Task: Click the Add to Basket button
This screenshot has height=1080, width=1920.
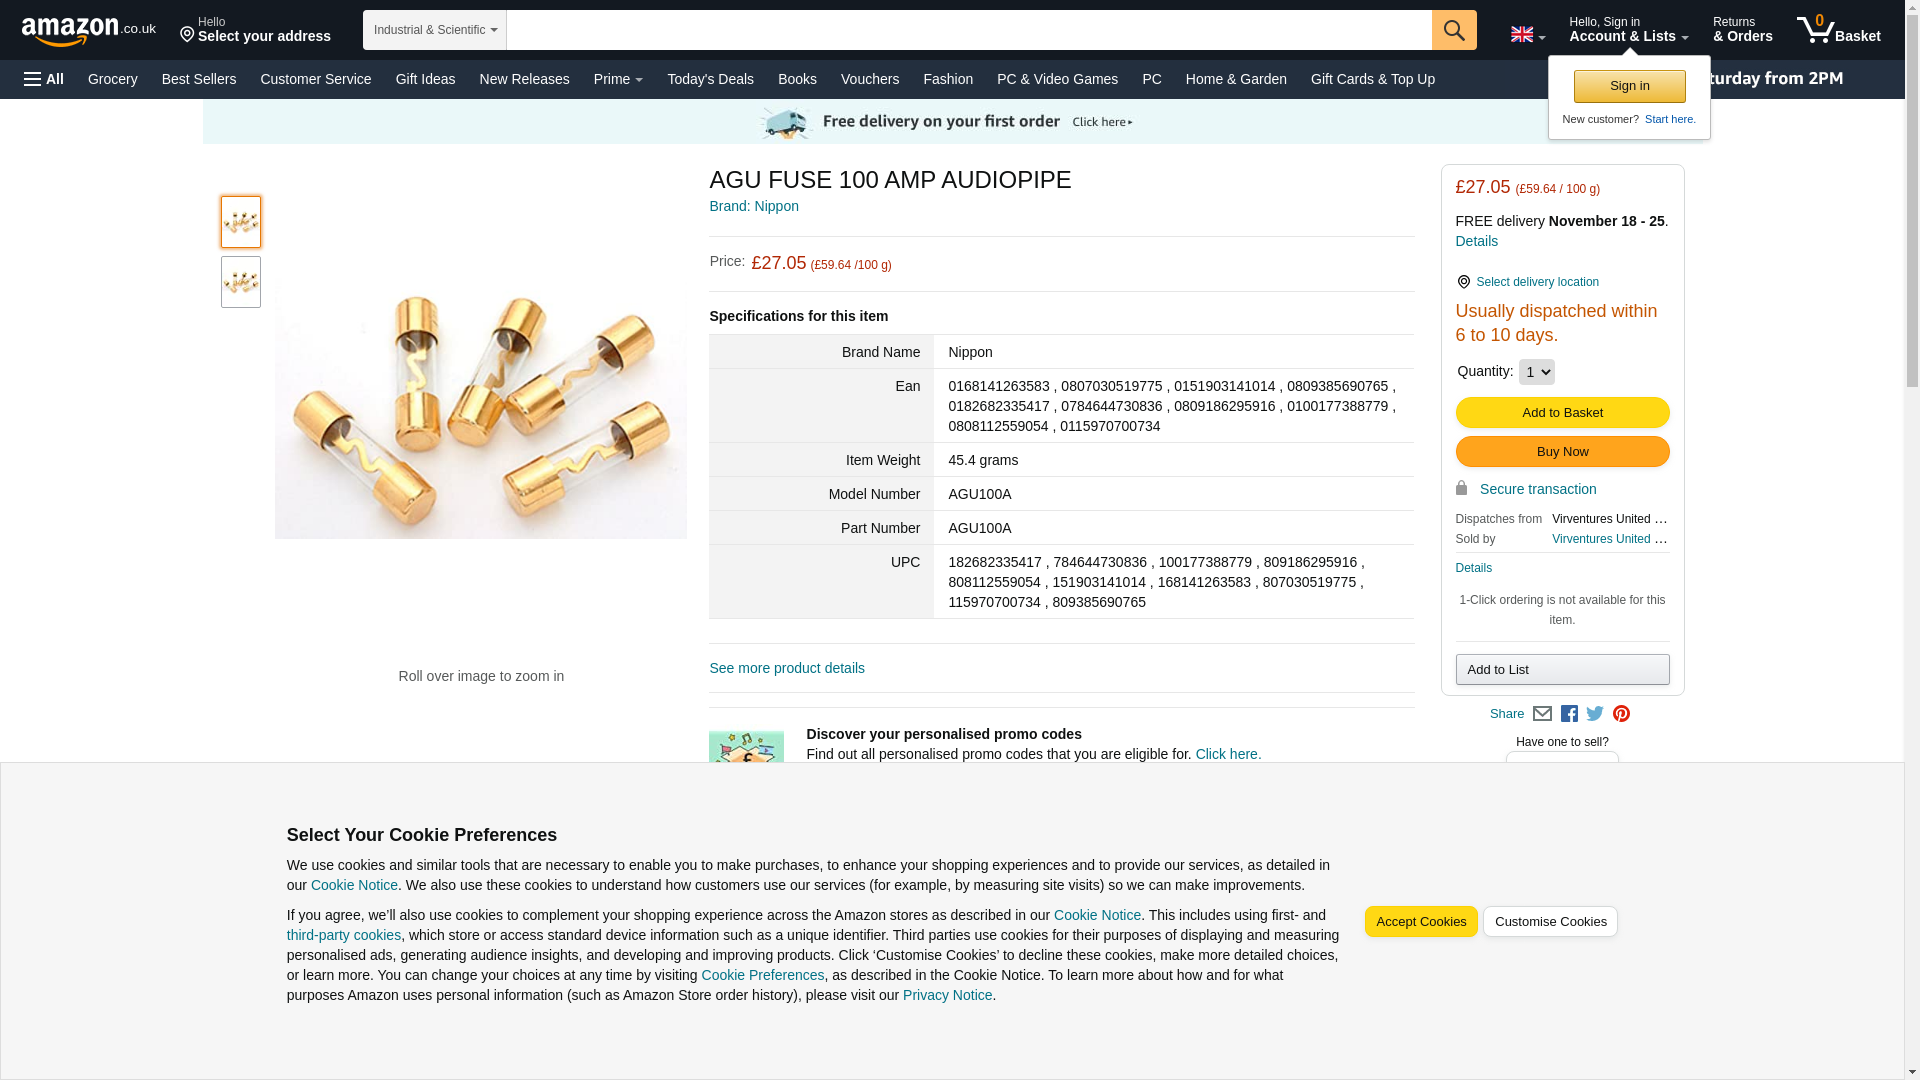Action: 1562,413
